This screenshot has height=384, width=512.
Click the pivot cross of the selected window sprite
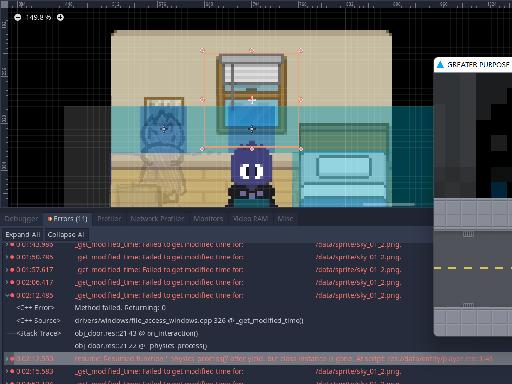click(252, 100)
